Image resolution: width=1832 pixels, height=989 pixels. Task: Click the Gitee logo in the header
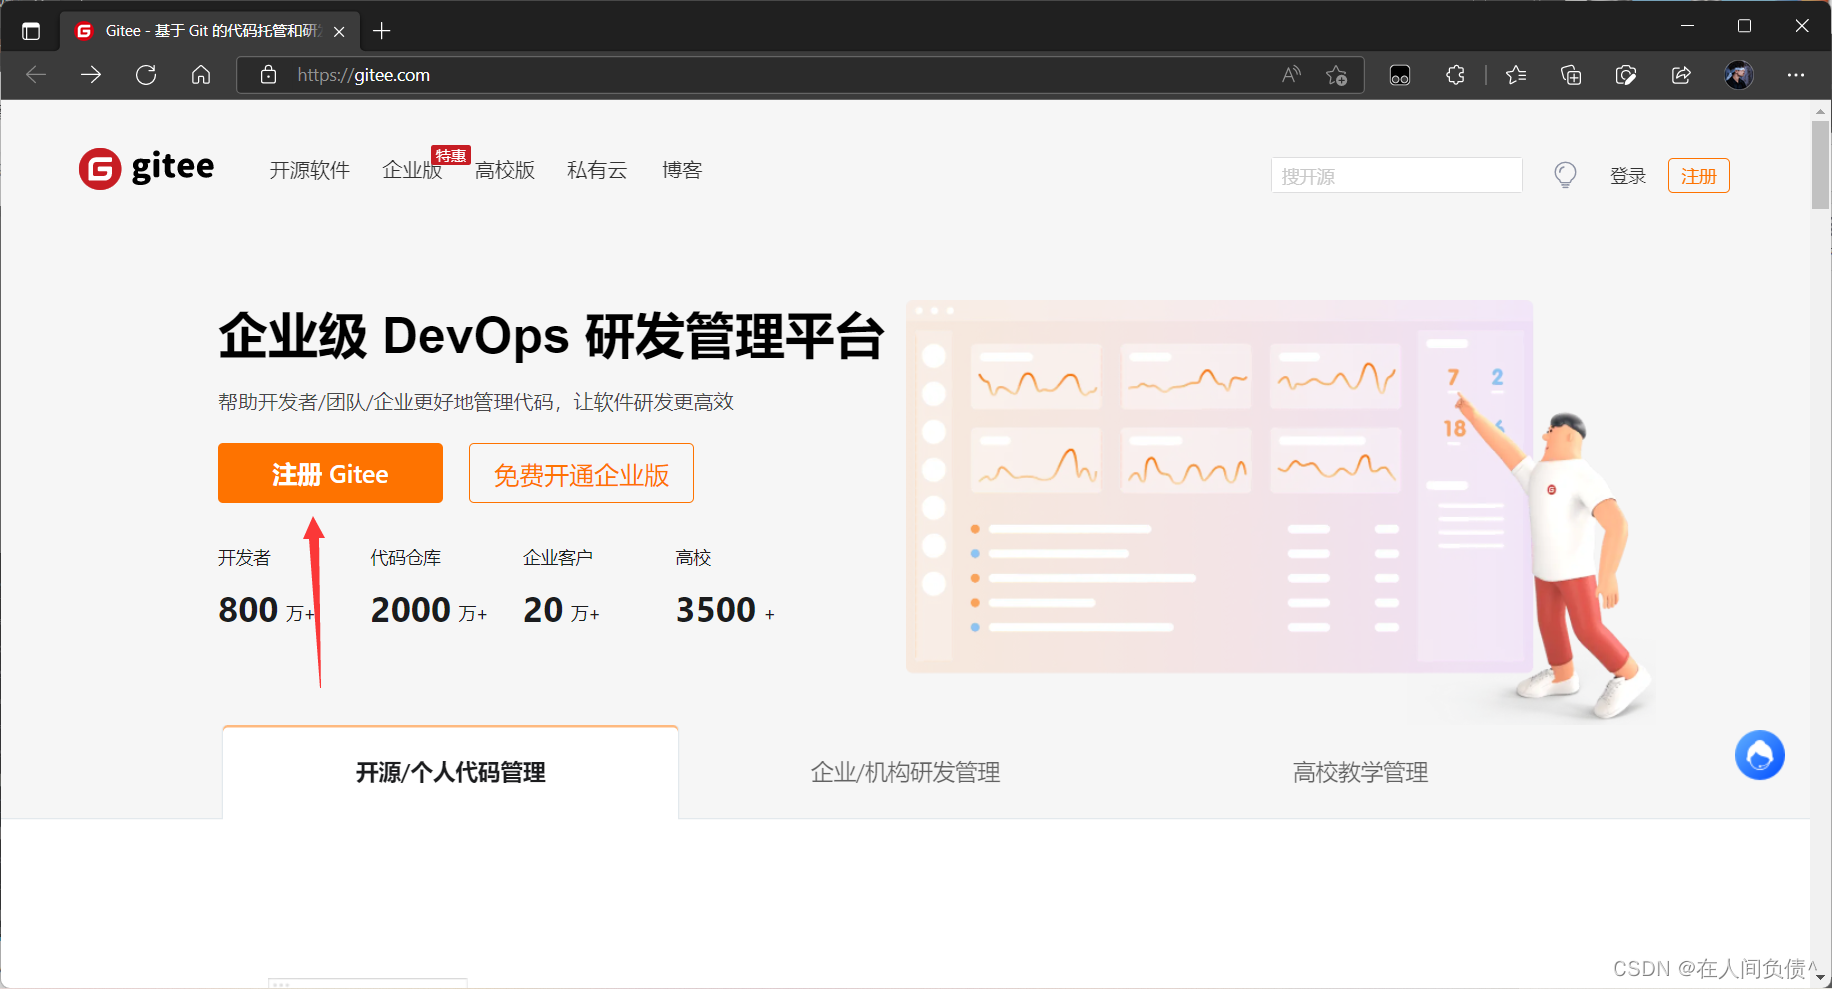(x=146, y=168)
